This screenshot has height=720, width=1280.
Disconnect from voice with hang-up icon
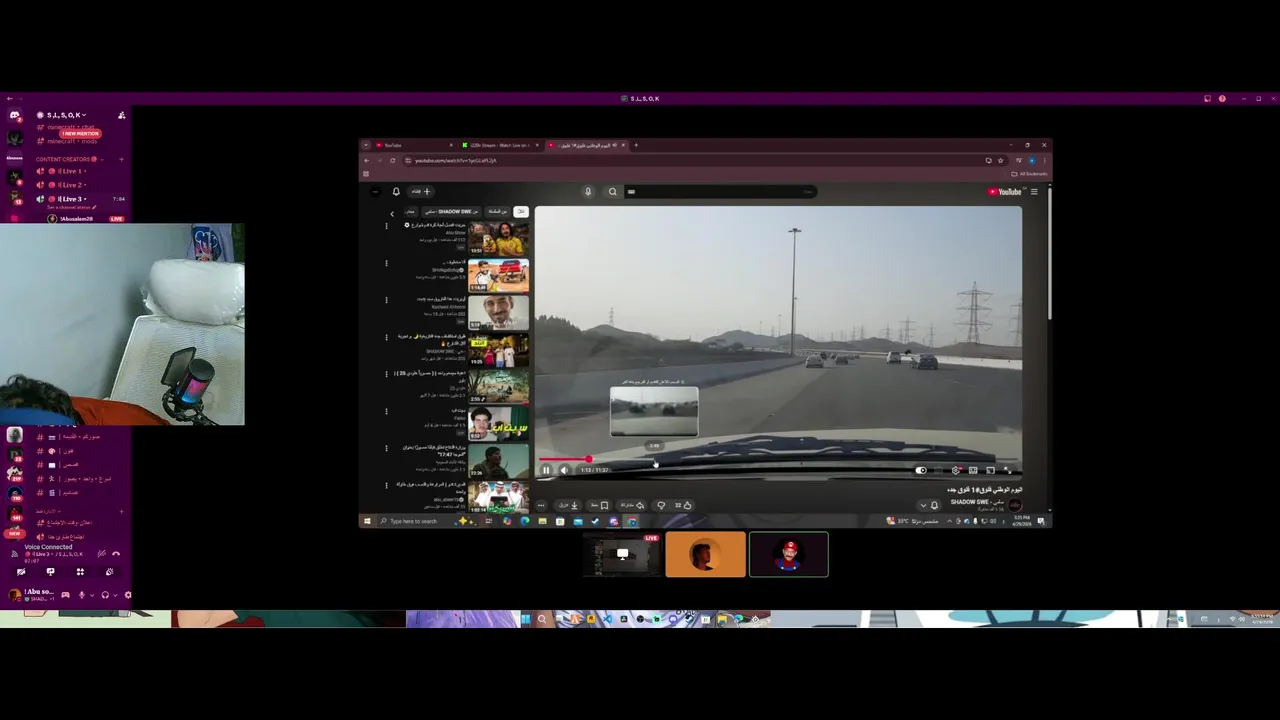tap(116, 554)
